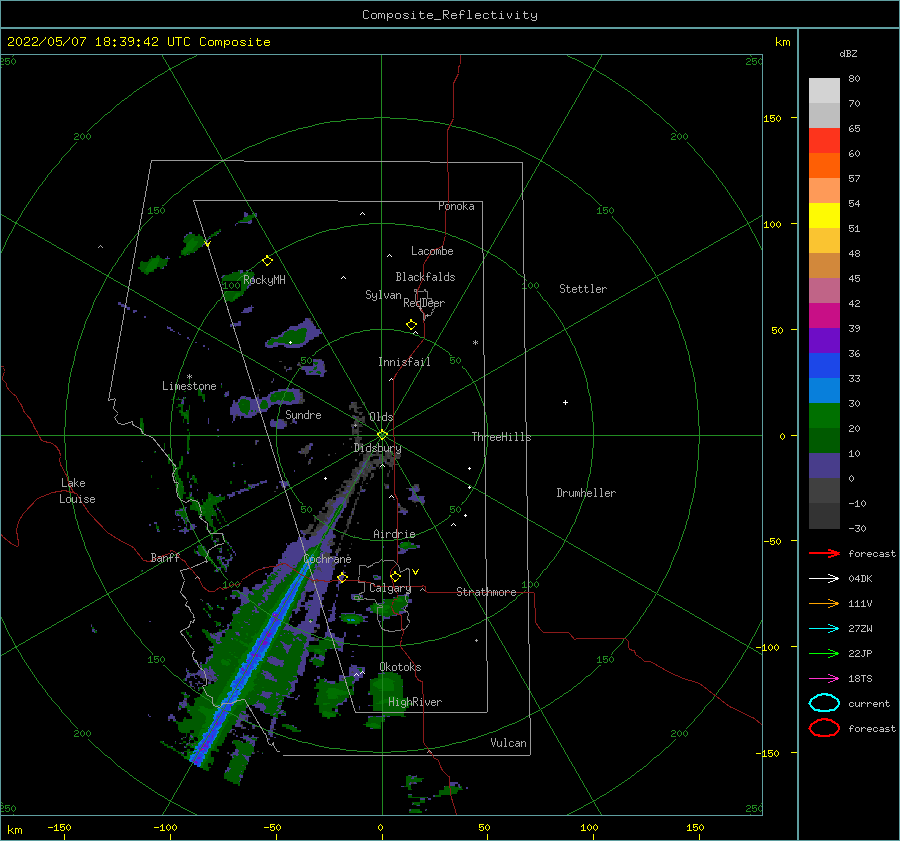
Task: Click the Vulcan label
Action: tap(508, 743)
